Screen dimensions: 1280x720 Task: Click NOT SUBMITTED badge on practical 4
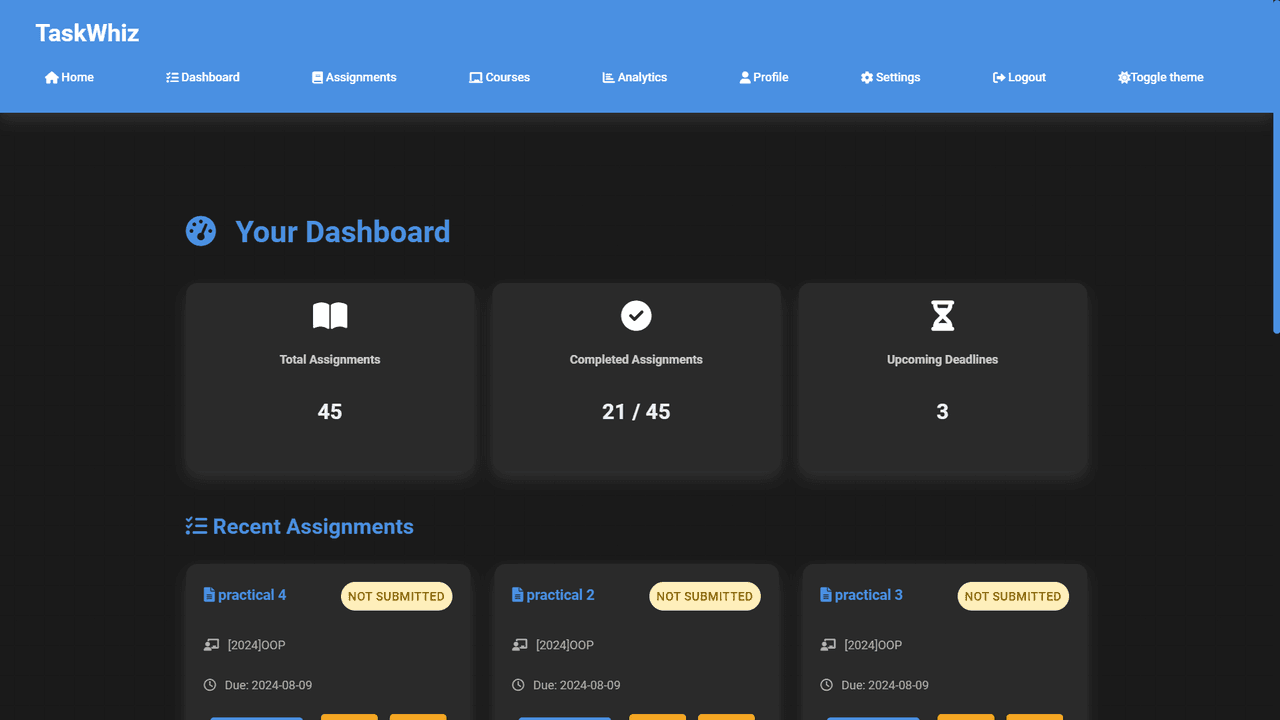click(396, 596)
